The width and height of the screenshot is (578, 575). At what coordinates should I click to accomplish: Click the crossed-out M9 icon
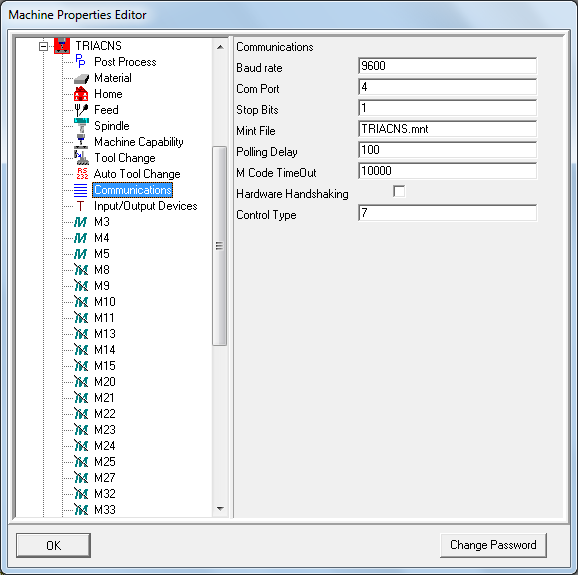point(81,286)
